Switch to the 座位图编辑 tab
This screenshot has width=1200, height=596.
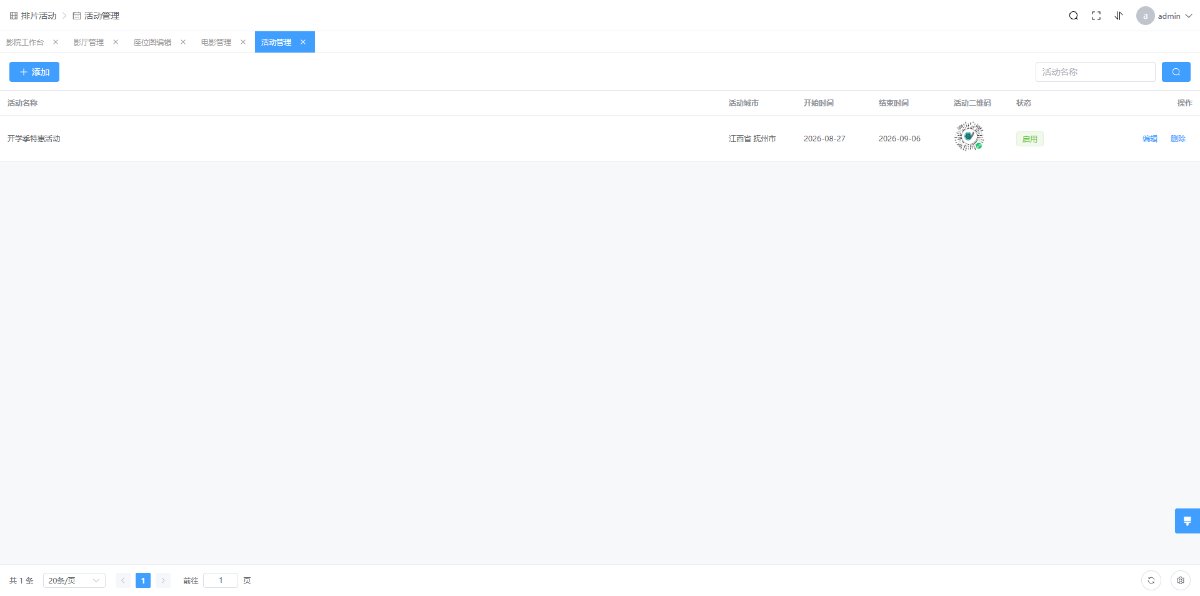[152, 42]
